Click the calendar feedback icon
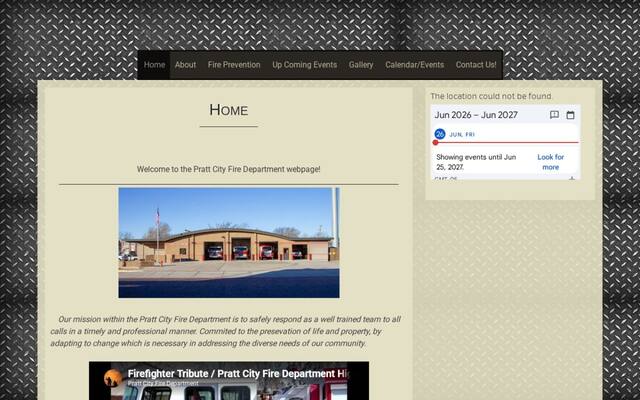The image size is (640, 400). pos(554,115)
